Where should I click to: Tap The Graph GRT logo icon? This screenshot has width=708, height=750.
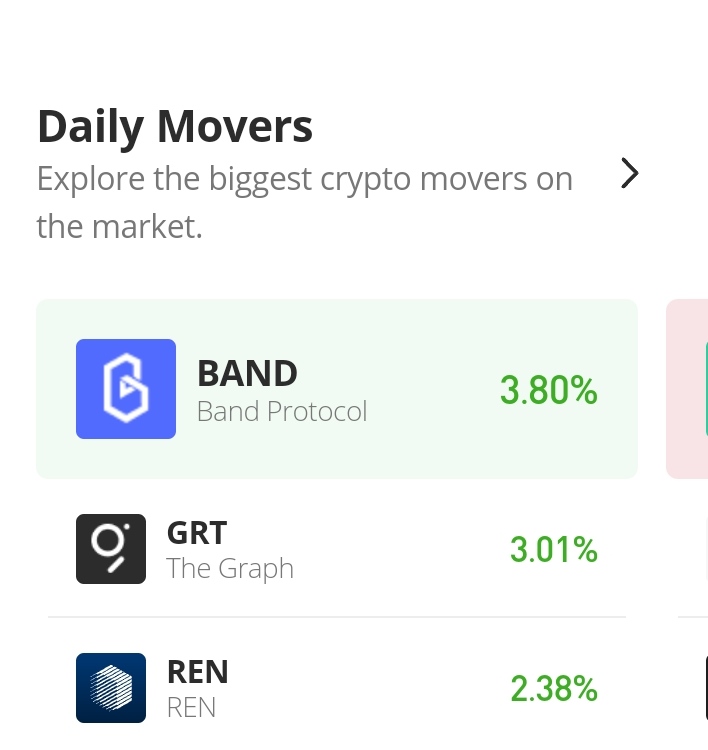(x=111, y=549)
